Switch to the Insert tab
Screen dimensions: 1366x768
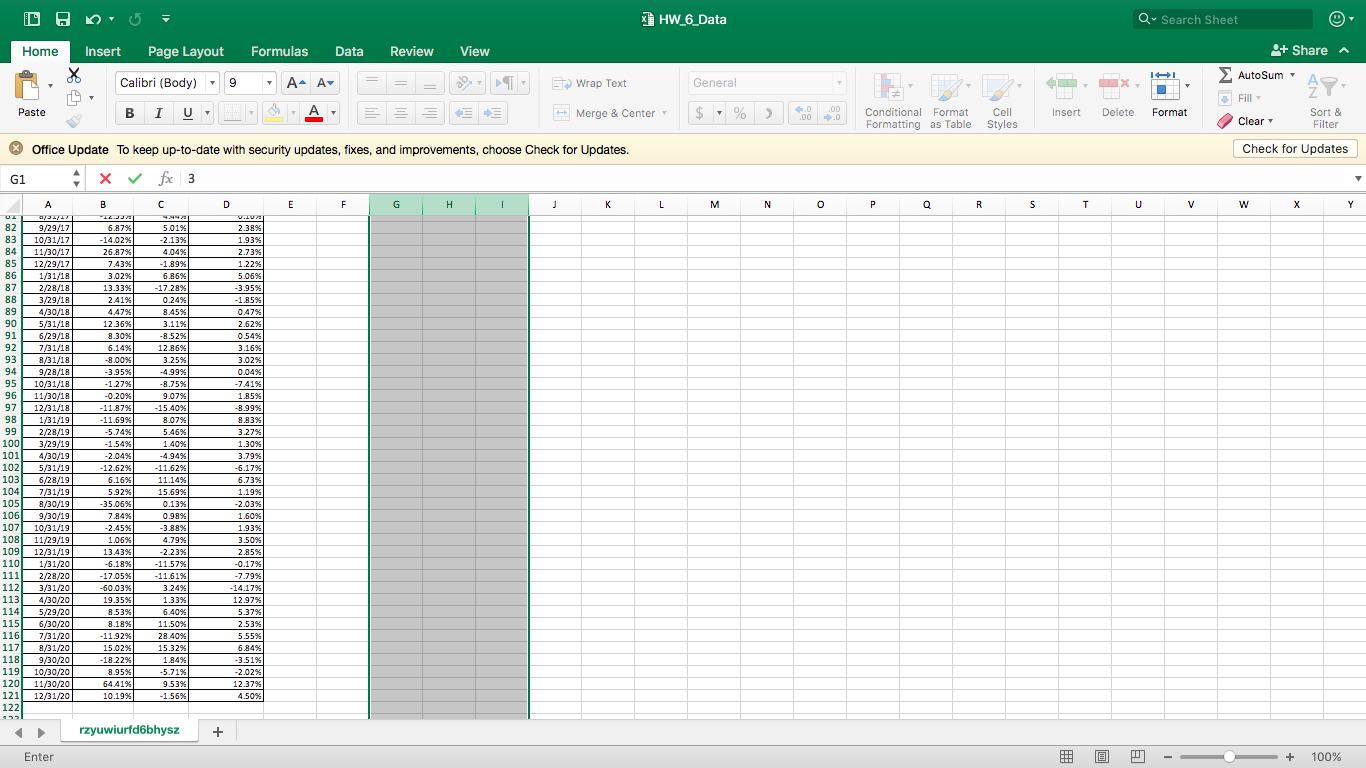[x=103, y=51]
